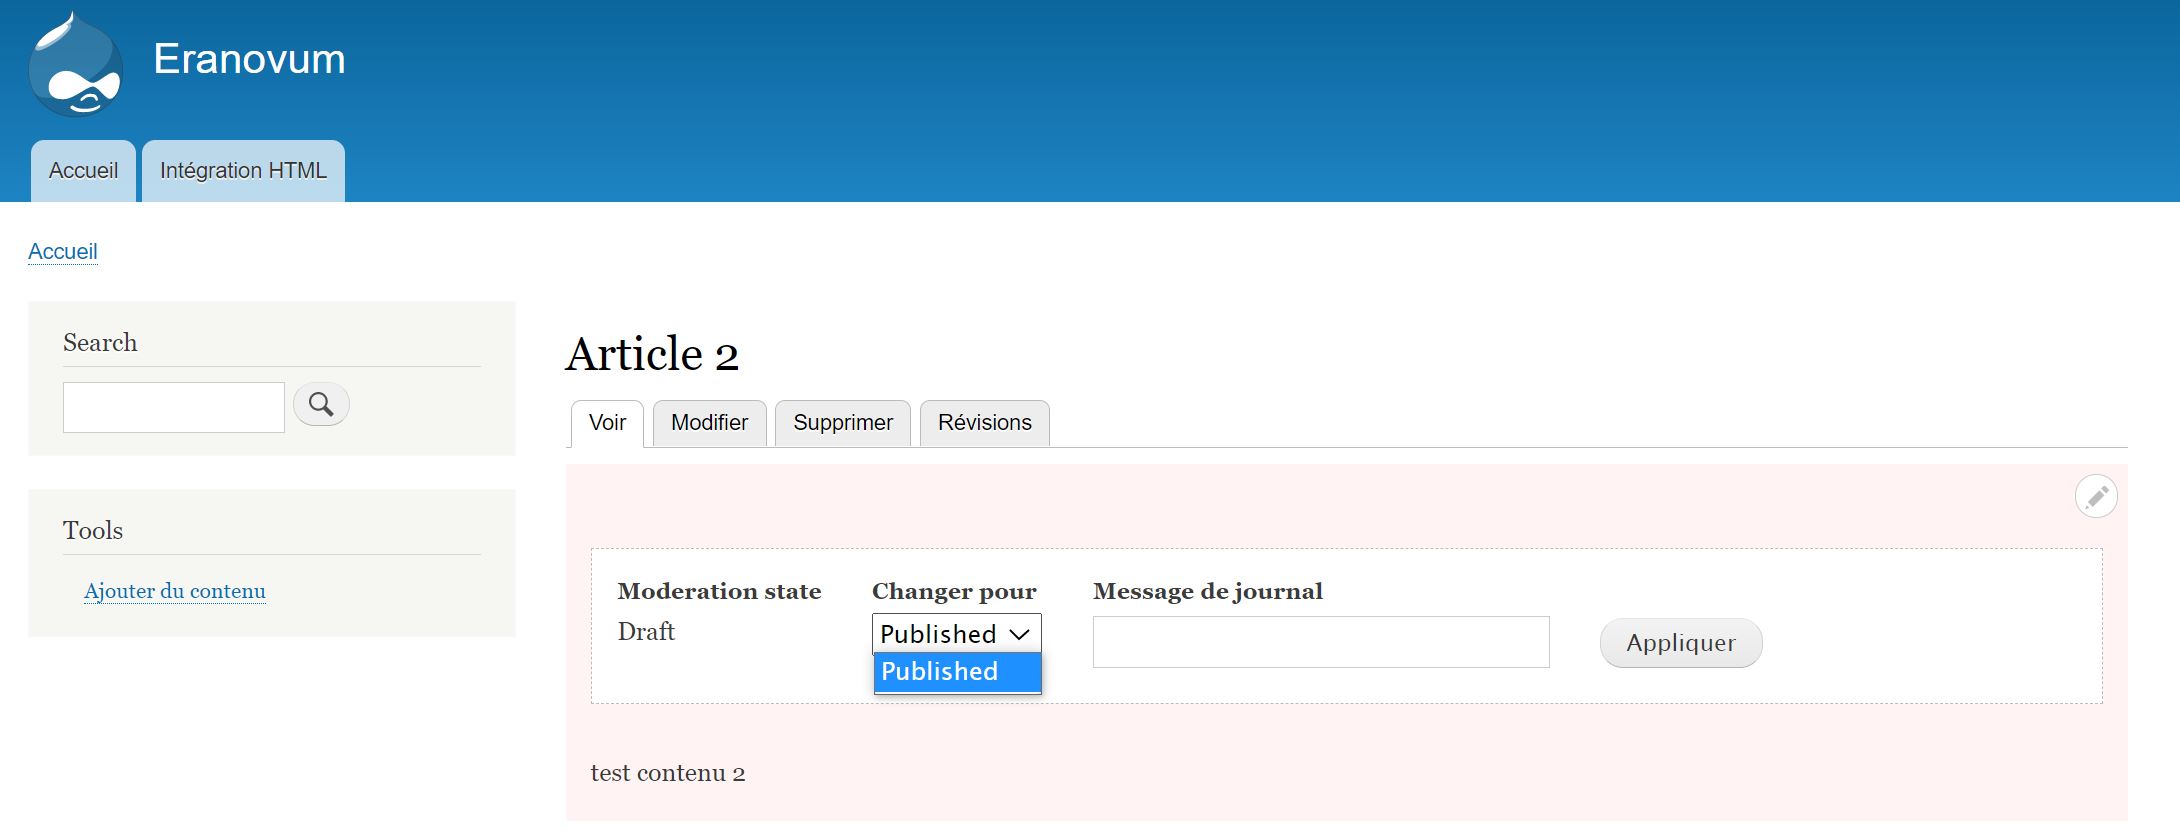Open the Supprimer tab
This screenshot has height=840, width=2180.
(842, 423)
